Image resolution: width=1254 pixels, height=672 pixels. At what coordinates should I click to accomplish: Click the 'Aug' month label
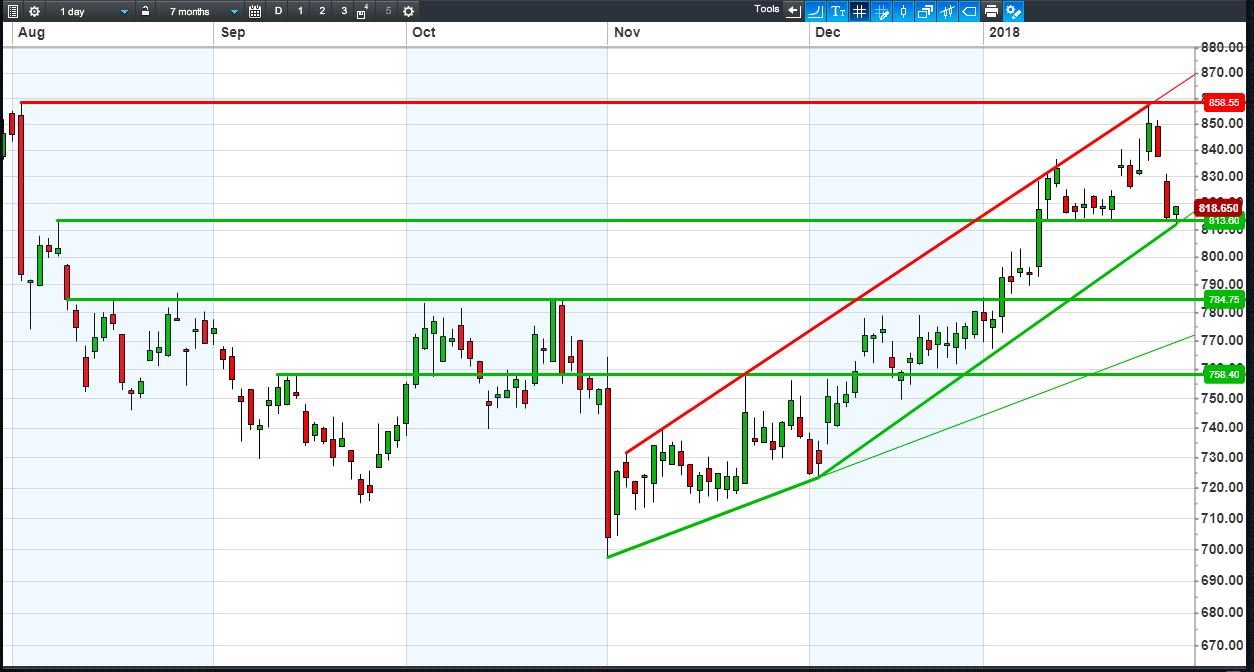[31, 32]
